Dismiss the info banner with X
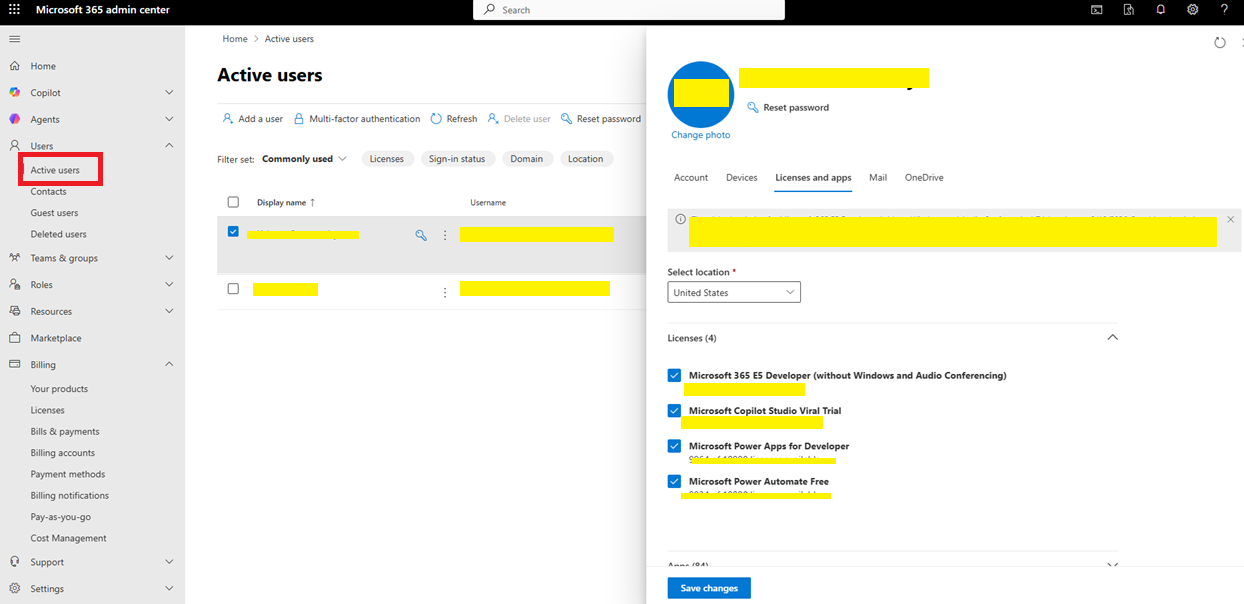This screenshot has width=1244, height=604. tap(1230, 219)
